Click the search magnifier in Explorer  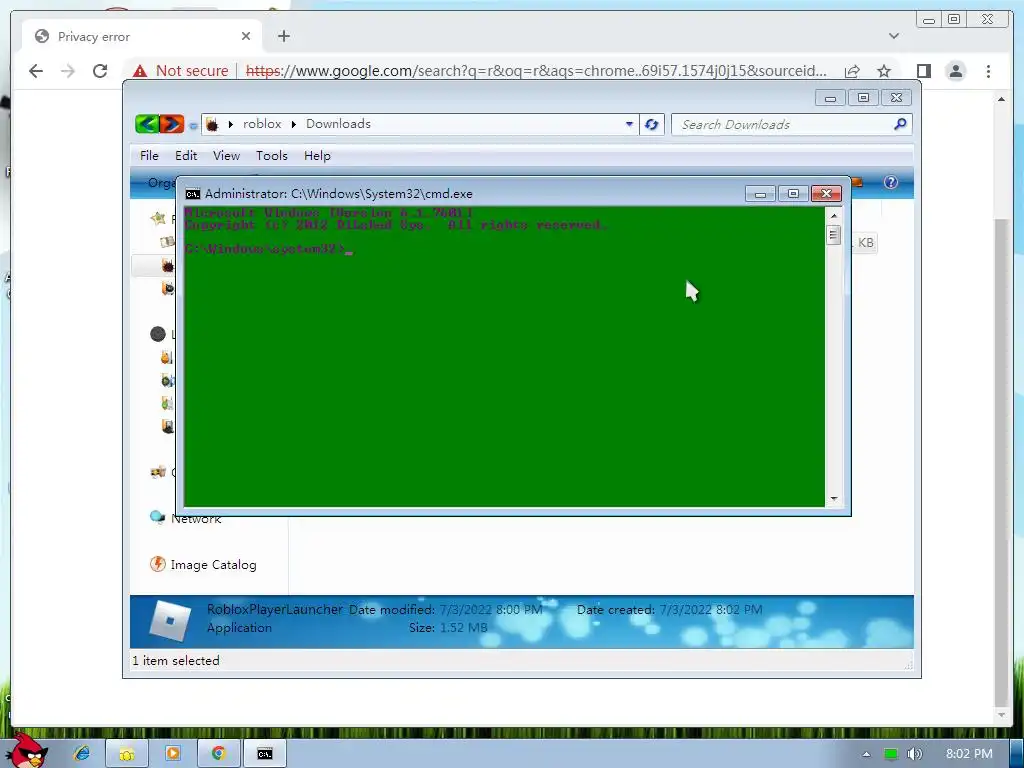(x=901, y=123)
